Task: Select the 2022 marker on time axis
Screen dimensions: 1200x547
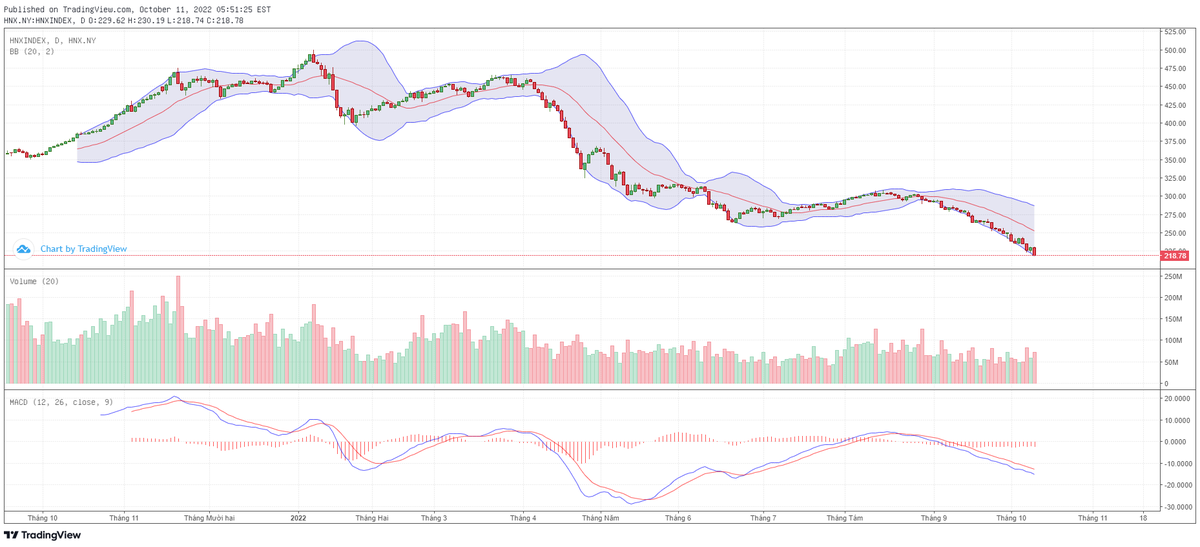Action: (x=297, y=518)
